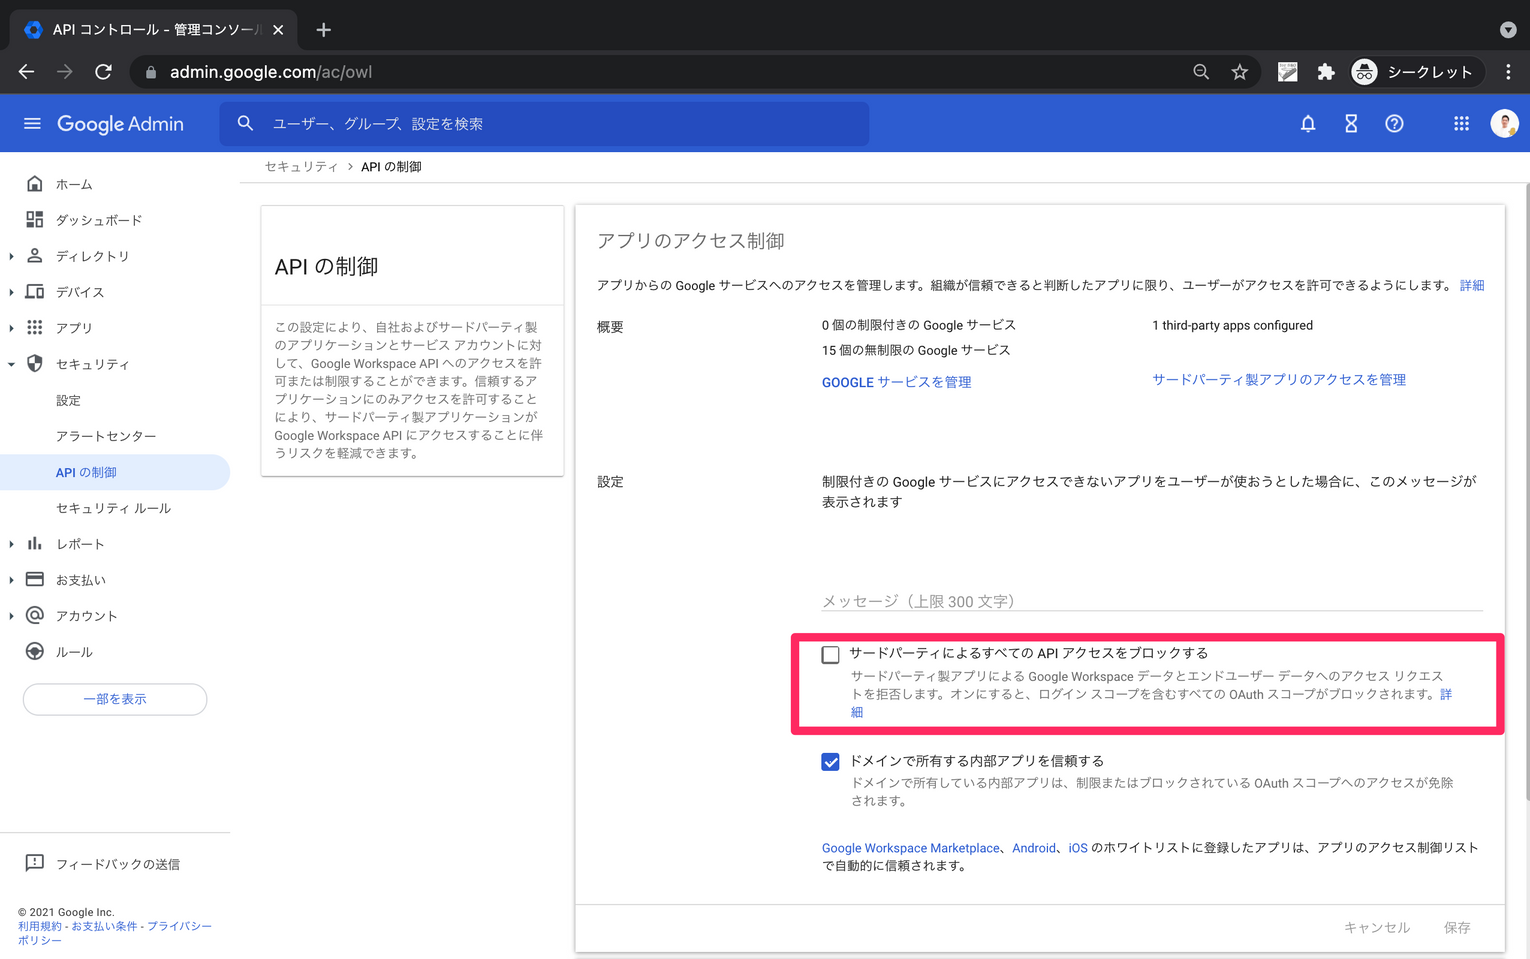Click the Admin search box
Image resolution: width=1530 pixels, height=959 pixels.
(545, 124)
